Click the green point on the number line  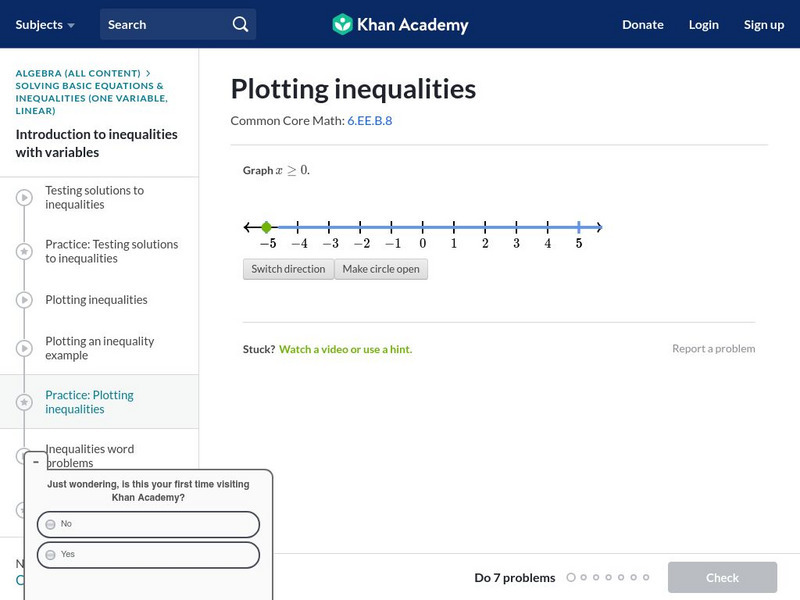coord(266,228)
